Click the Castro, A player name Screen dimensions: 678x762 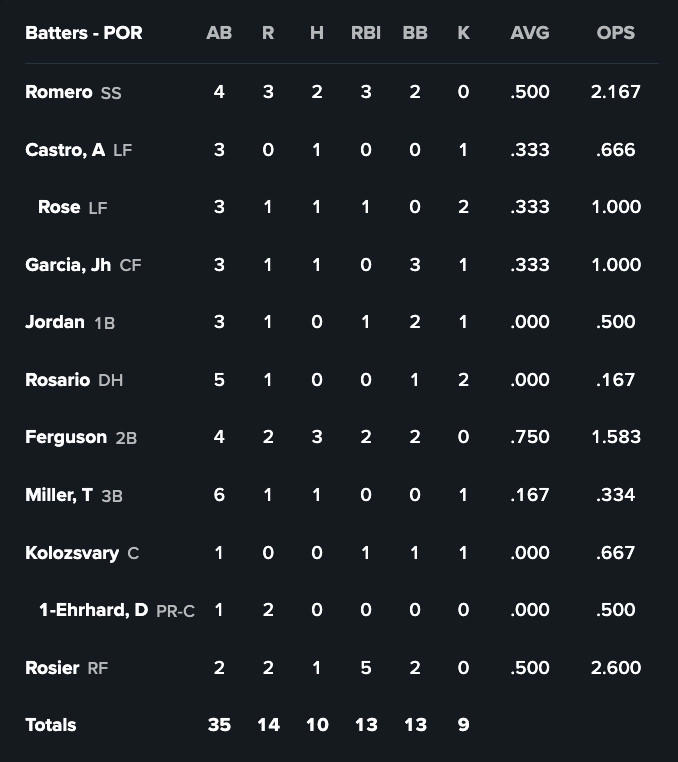point(65,150)
